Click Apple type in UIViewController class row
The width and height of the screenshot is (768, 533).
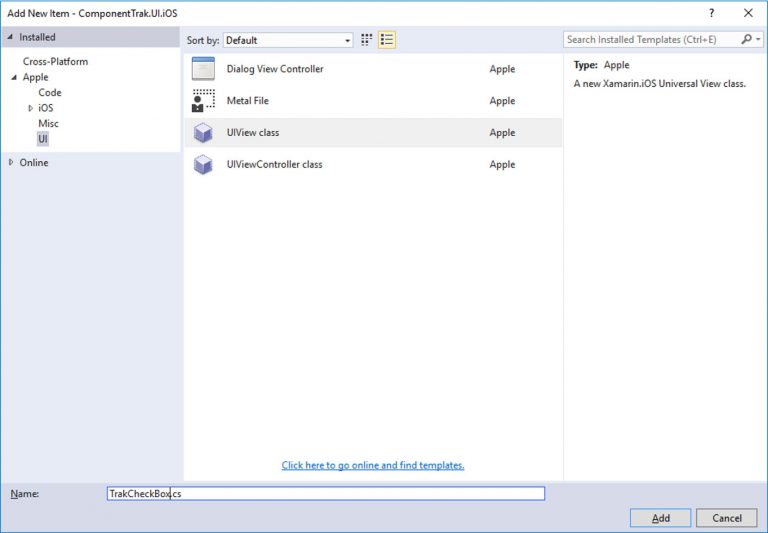pos(502,164)
